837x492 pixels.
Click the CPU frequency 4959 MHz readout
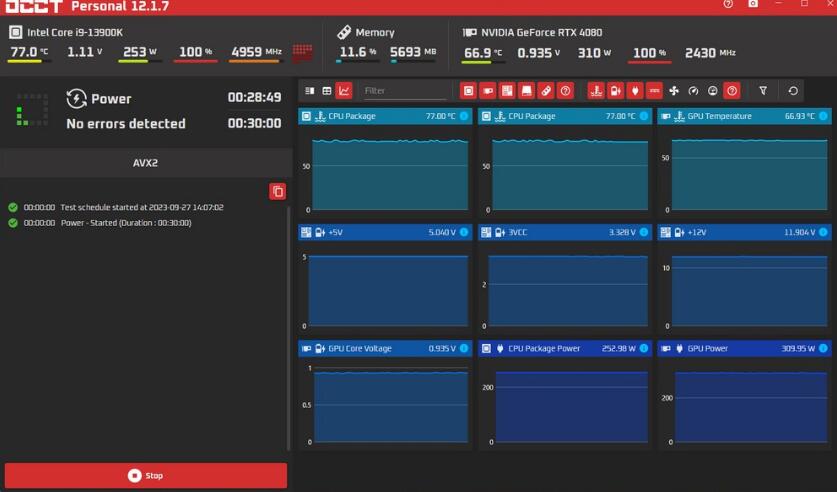[256, 52]
